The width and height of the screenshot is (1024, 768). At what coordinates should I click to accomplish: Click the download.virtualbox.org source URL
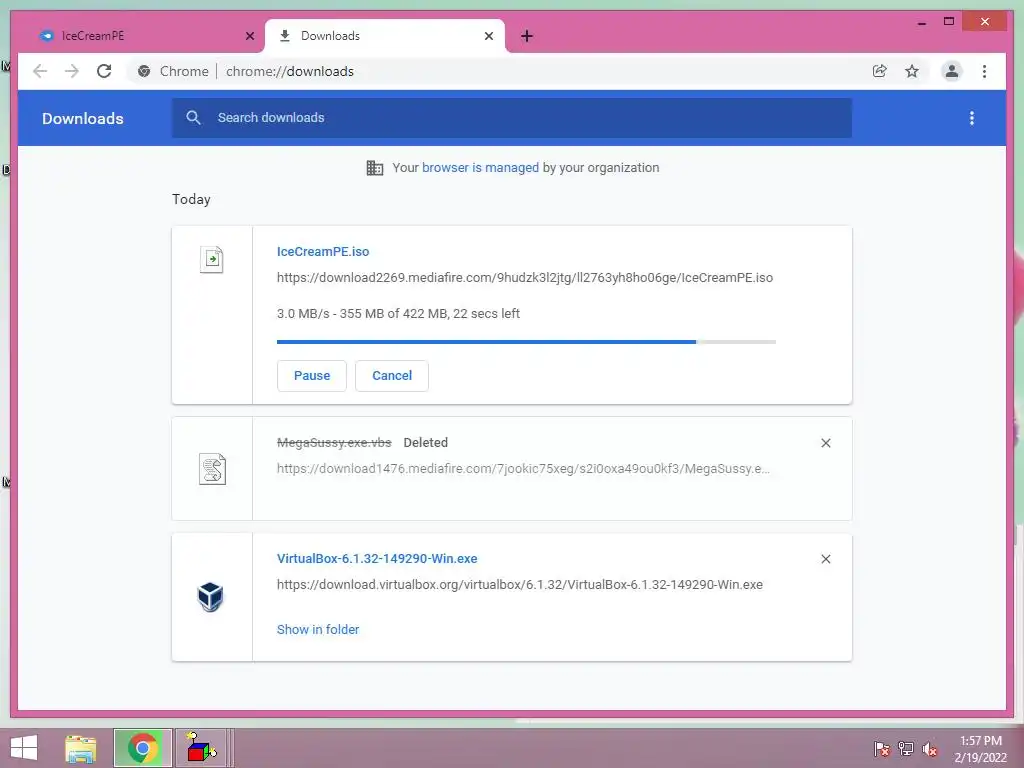point(520,585)
